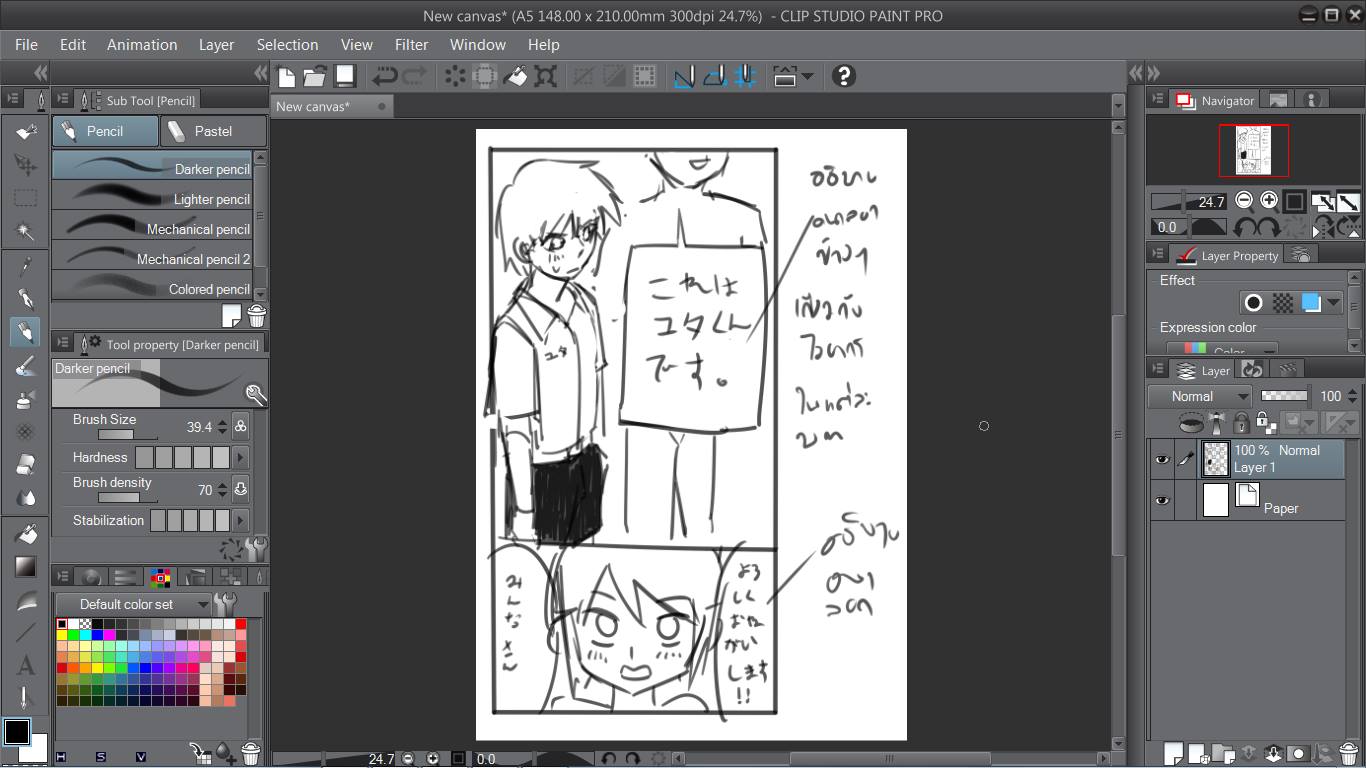Click the Open file icon
1366x768 pixels.
[x=315, y=76]
